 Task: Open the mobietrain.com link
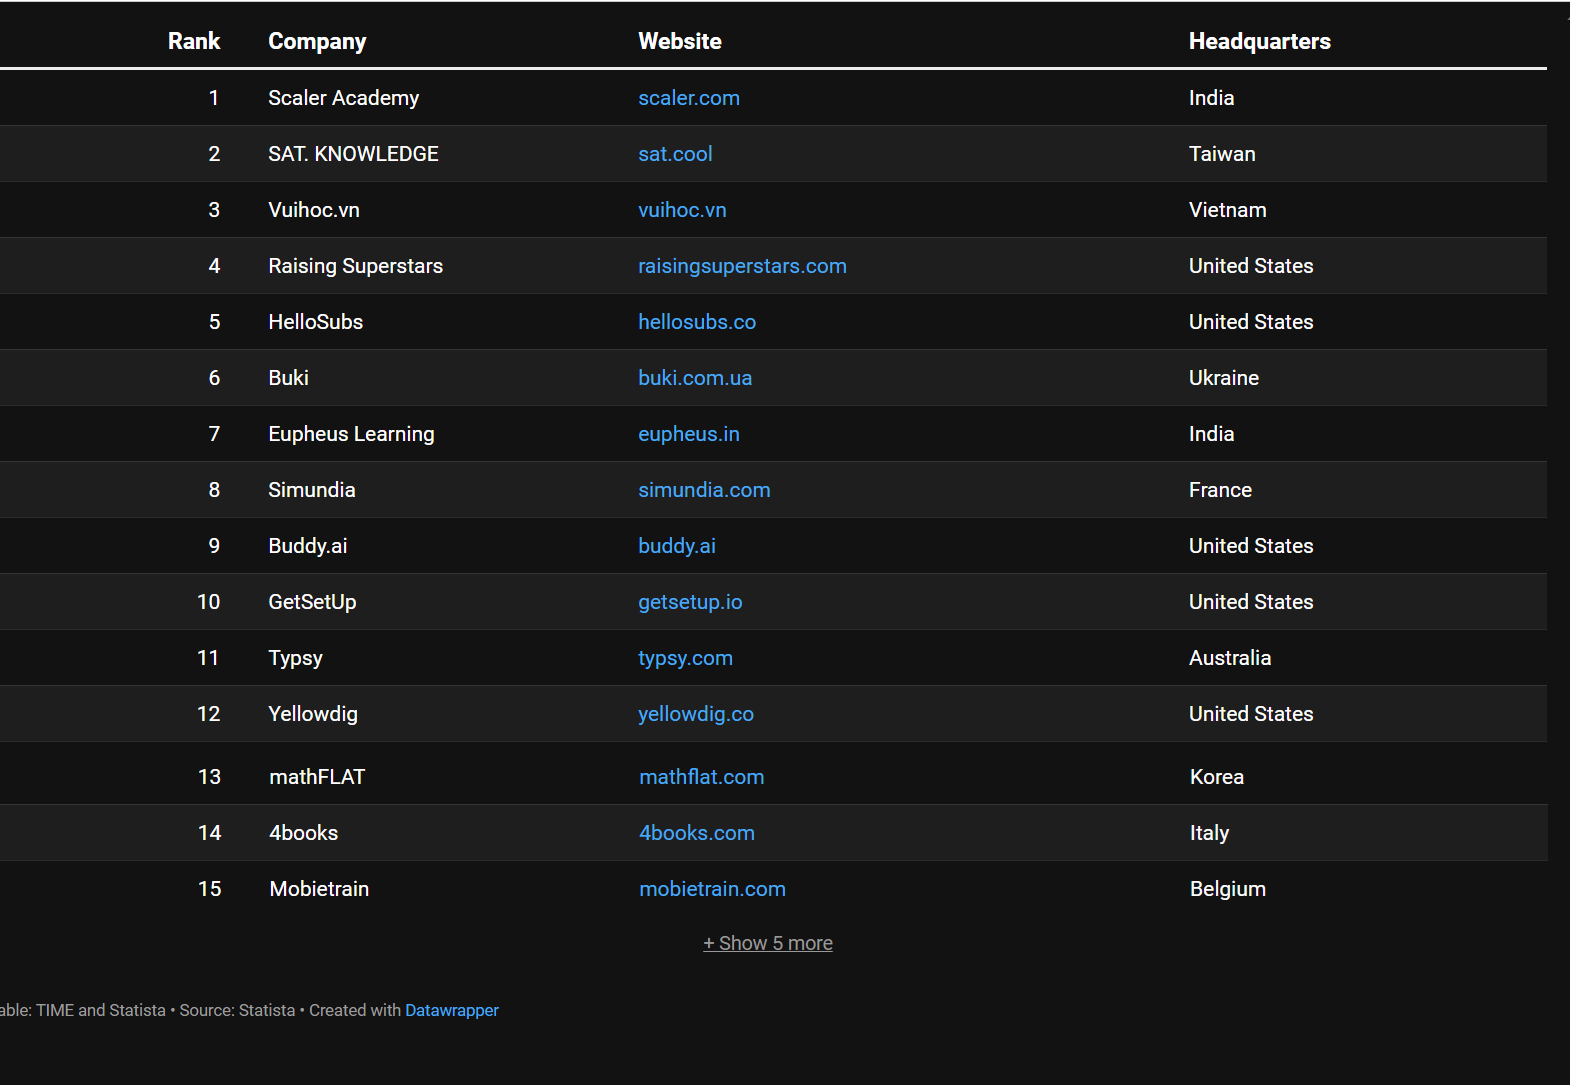(712, 889)
